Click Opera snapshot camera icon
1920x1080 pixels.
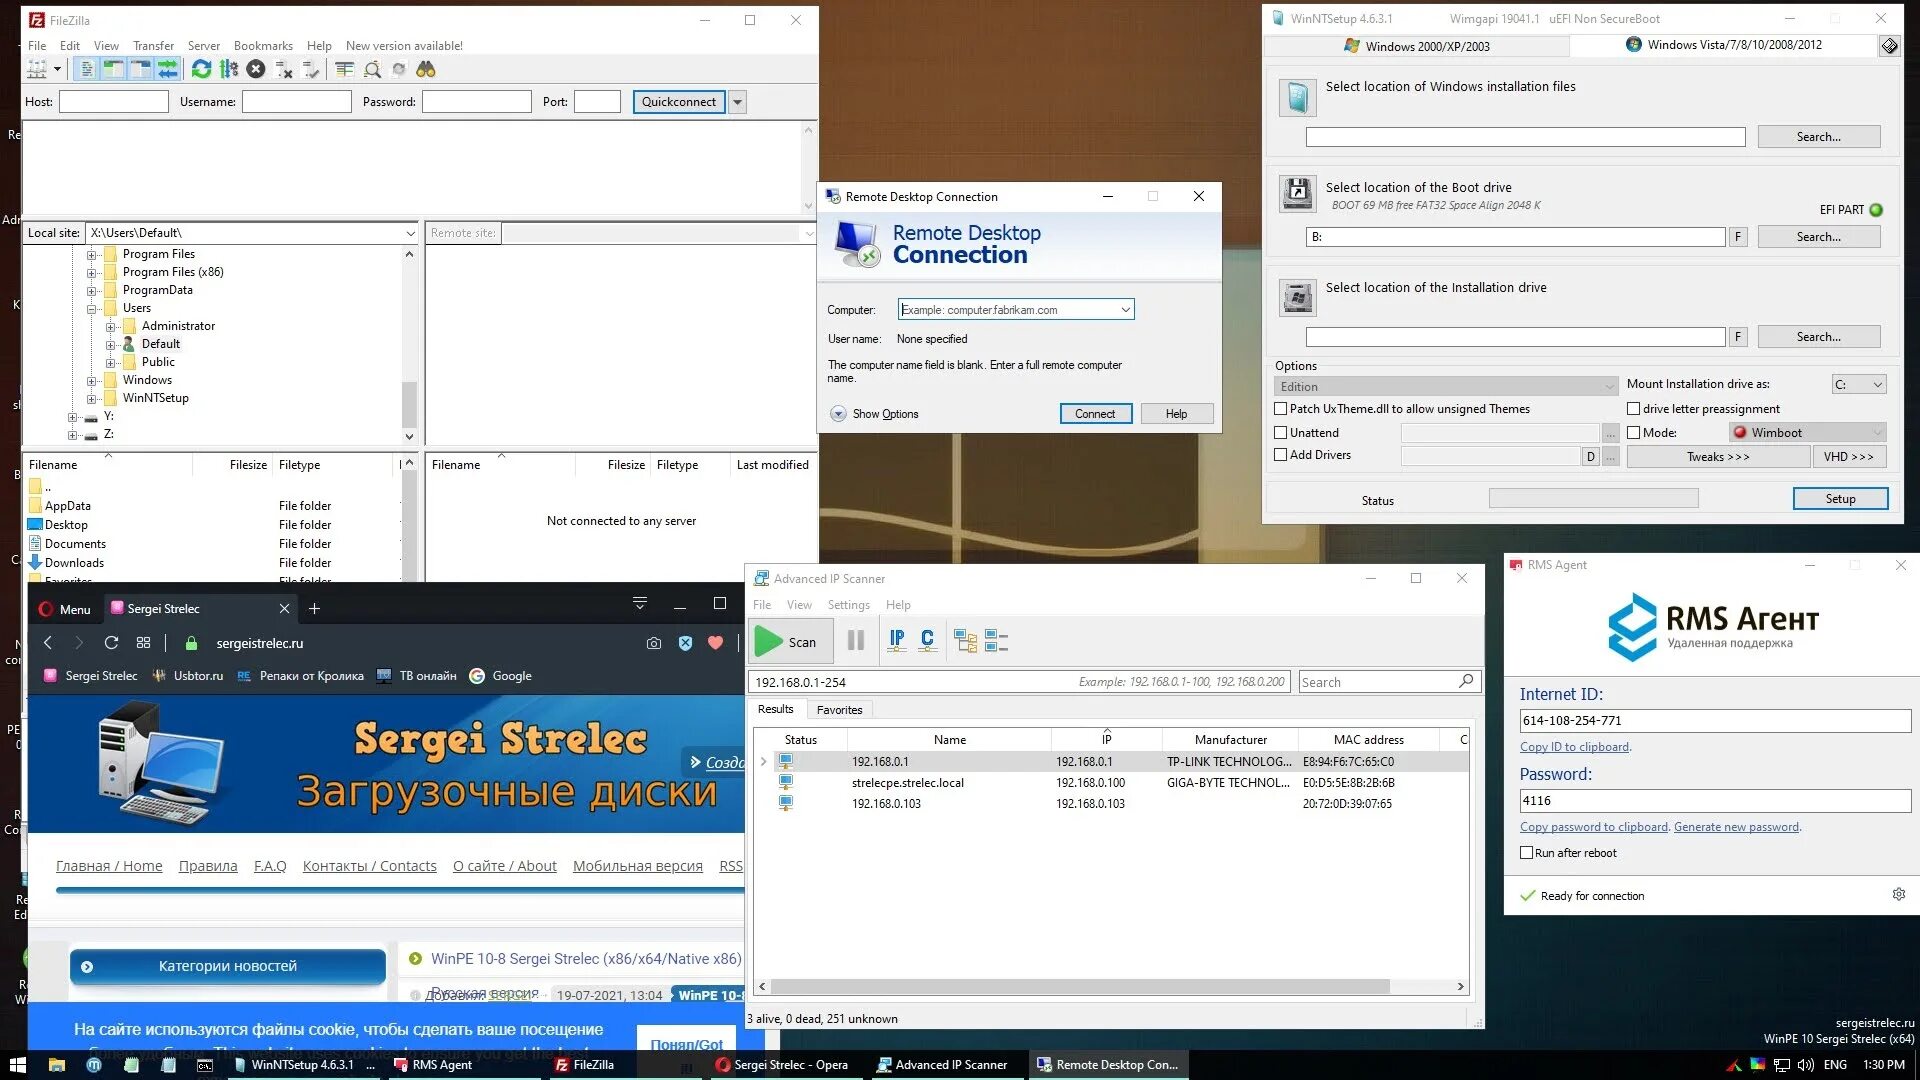pyautogui.click(x=654, y=643)
